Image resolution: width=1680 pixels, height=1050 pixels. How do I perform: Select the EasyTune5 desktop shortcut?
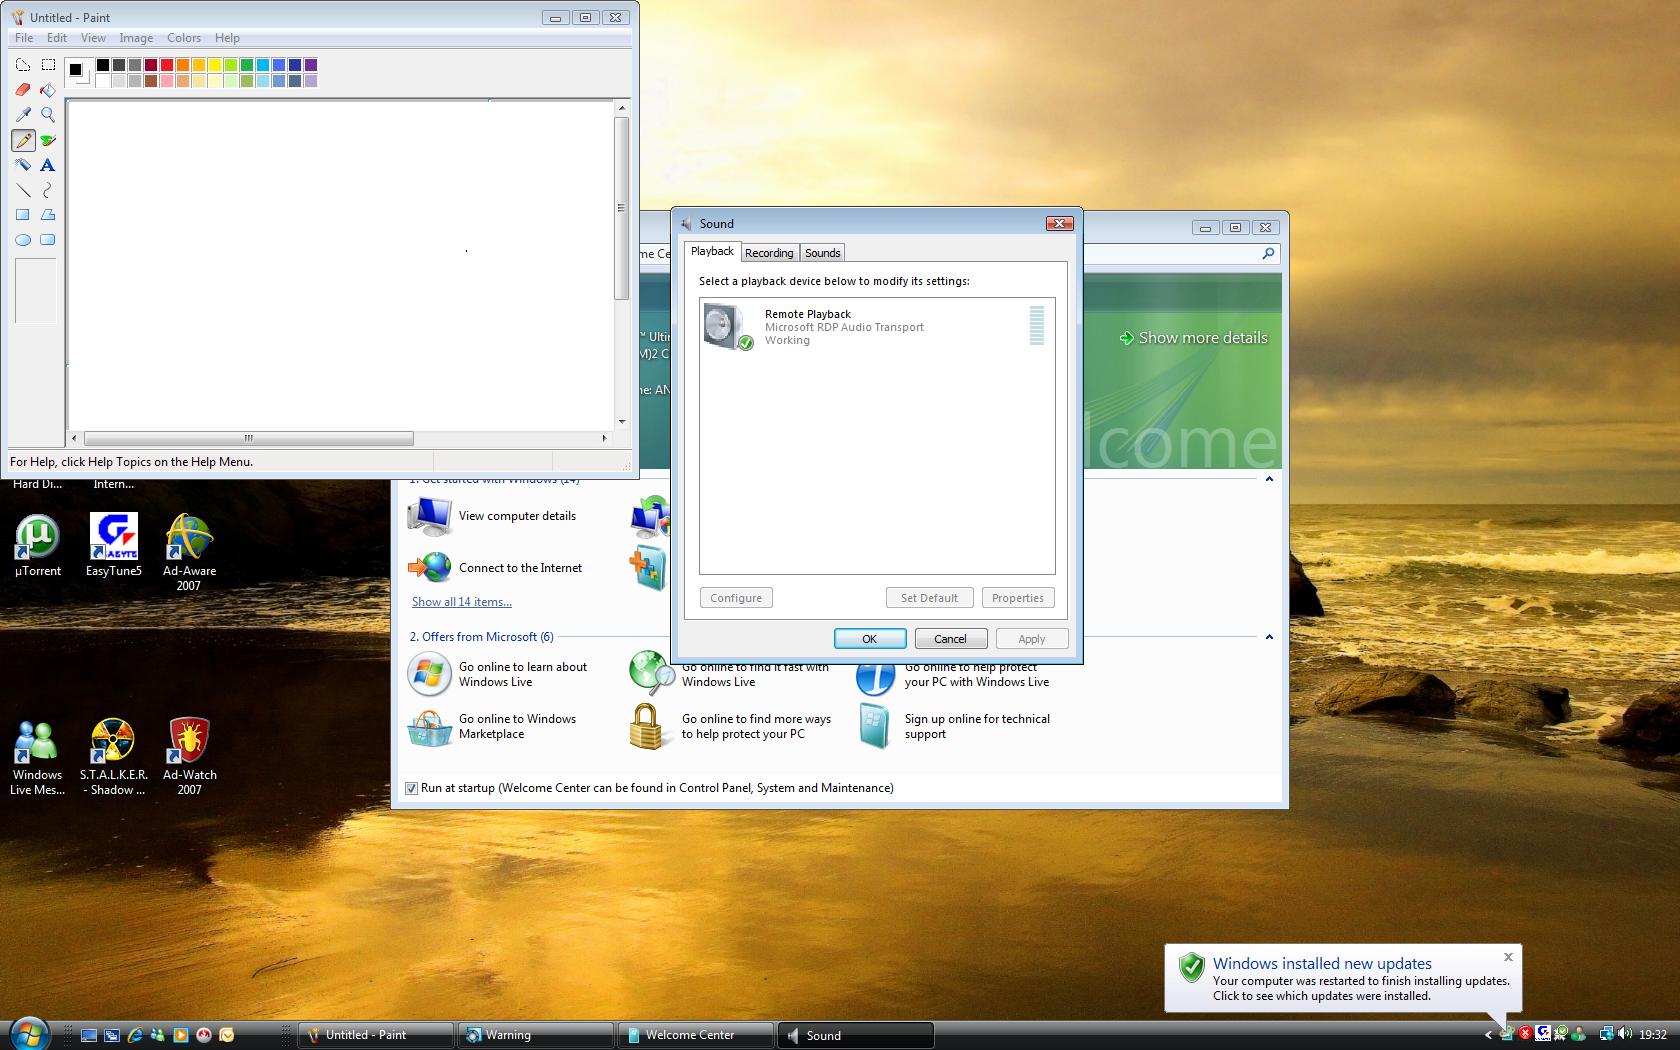pyautogui.click(x=113, y=545)
